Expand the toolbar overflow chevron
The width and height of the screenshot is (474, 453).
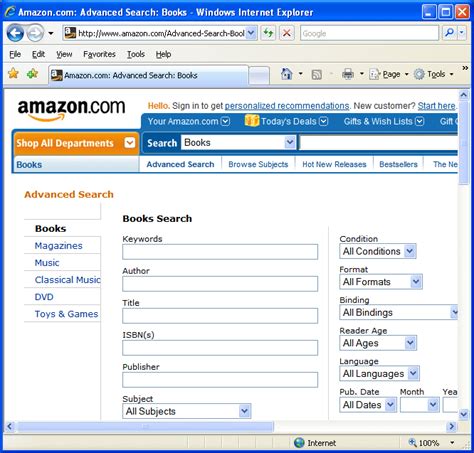click(x=465, y=68)
